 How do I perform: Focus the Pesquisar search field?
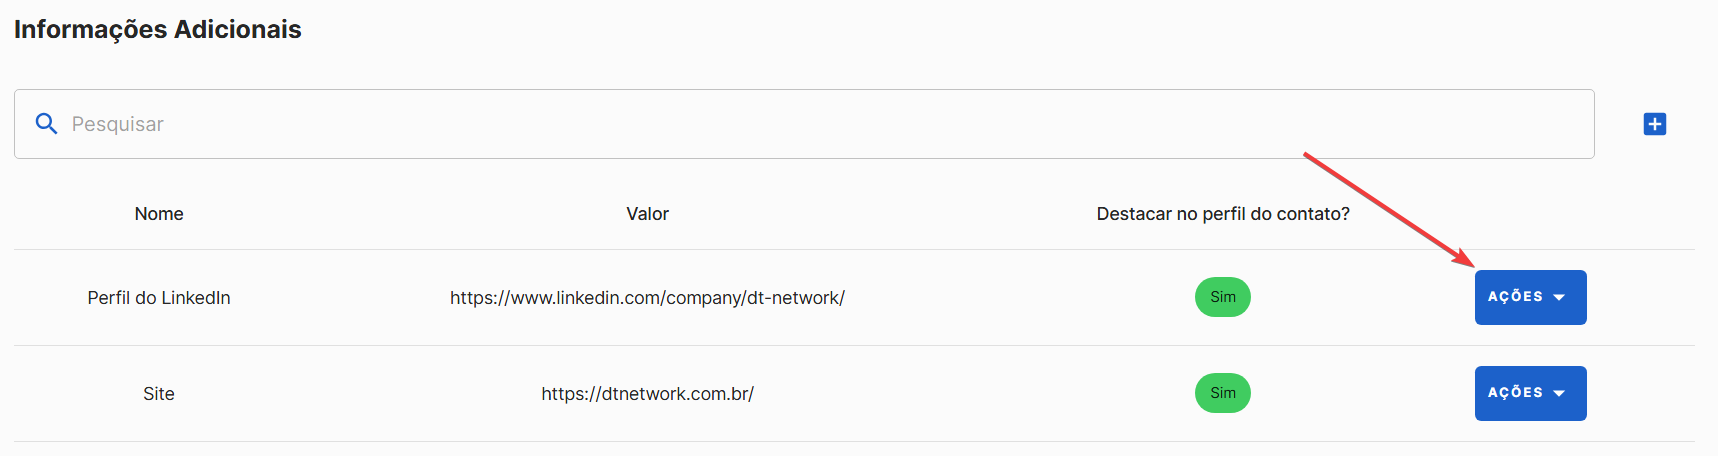(x=804, y=124)
